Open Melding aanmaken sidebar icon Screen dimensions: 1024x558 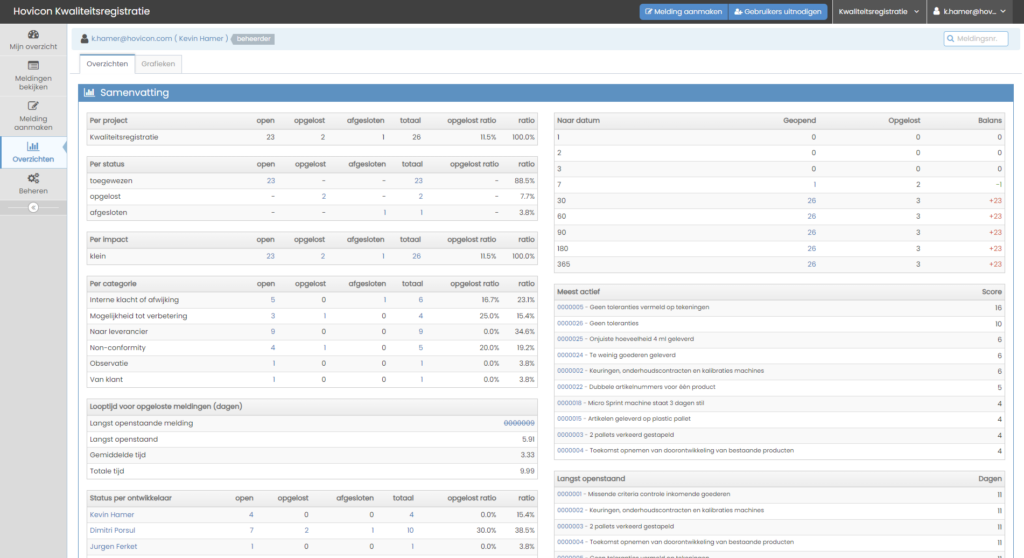pyautogui.click(x=33, y=105)
